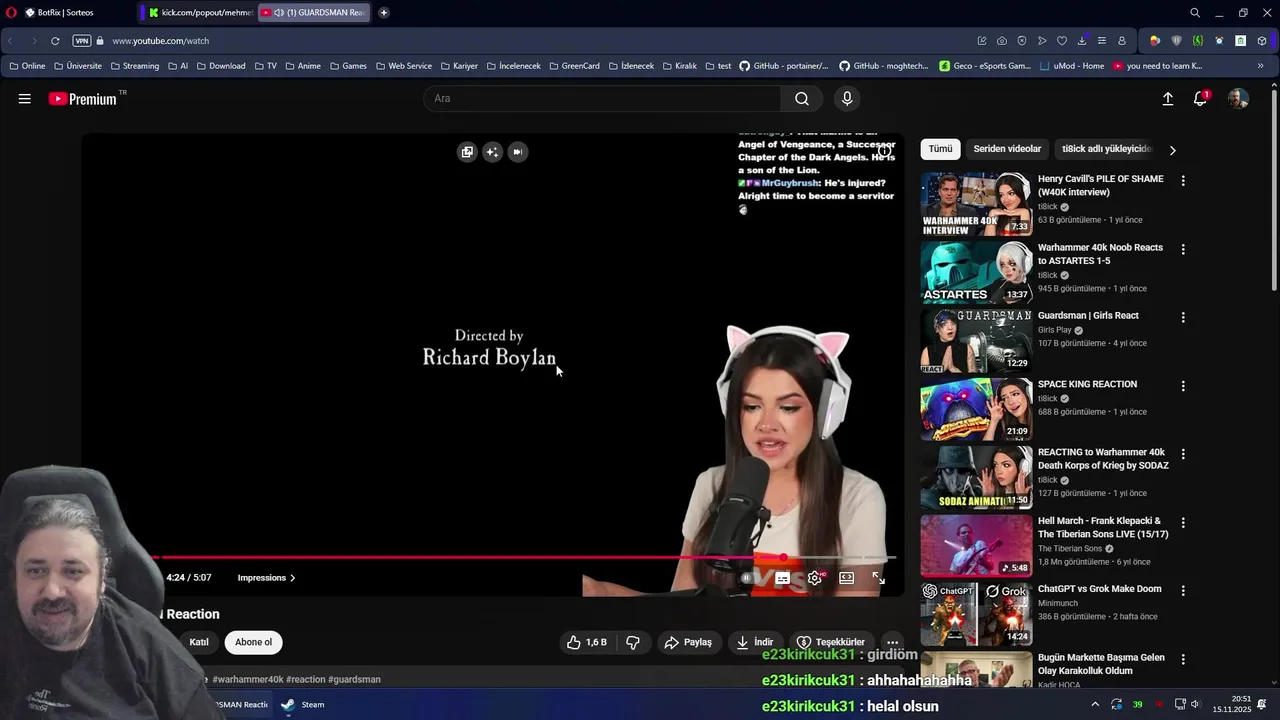The image size is (1280, 720).
Task: Open the extensions cube icon
Action: 1262,41
